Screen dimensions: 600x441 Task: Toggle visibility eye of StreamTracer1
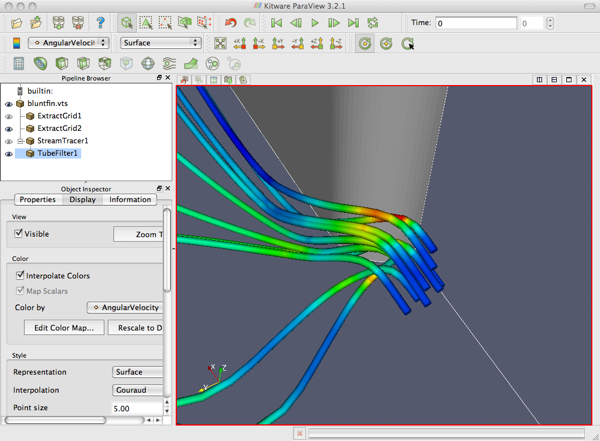click(x=8, y=141)
